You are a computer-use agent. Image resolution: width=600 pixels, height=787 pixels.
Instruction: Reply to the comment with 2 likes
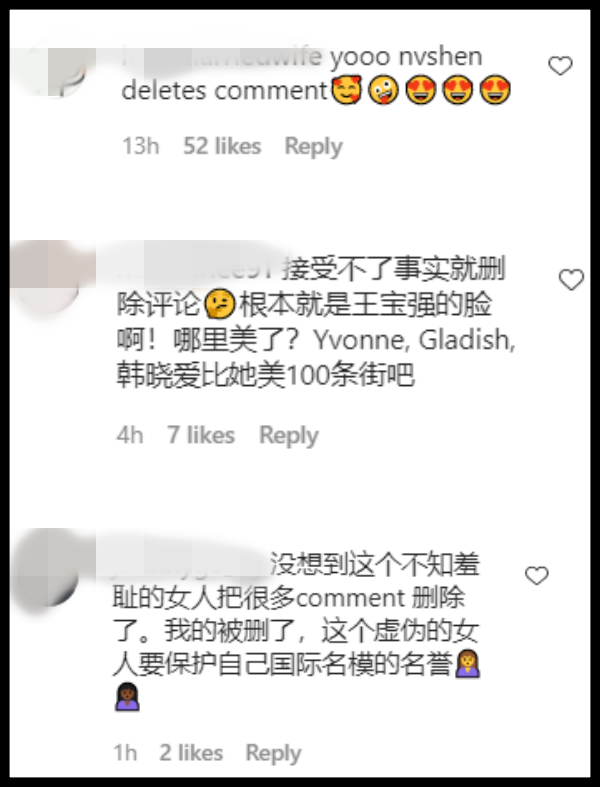(273, 753)
